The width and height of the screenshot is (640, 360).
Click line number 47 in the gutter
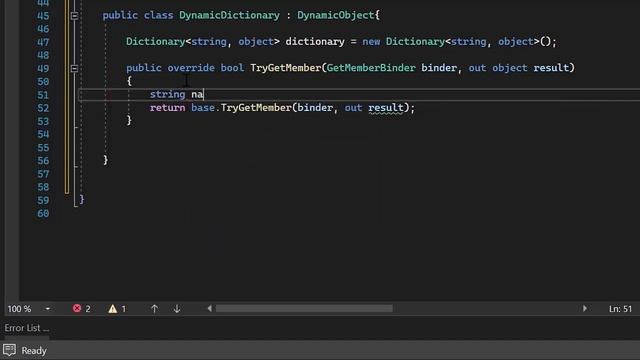[43, 42]
